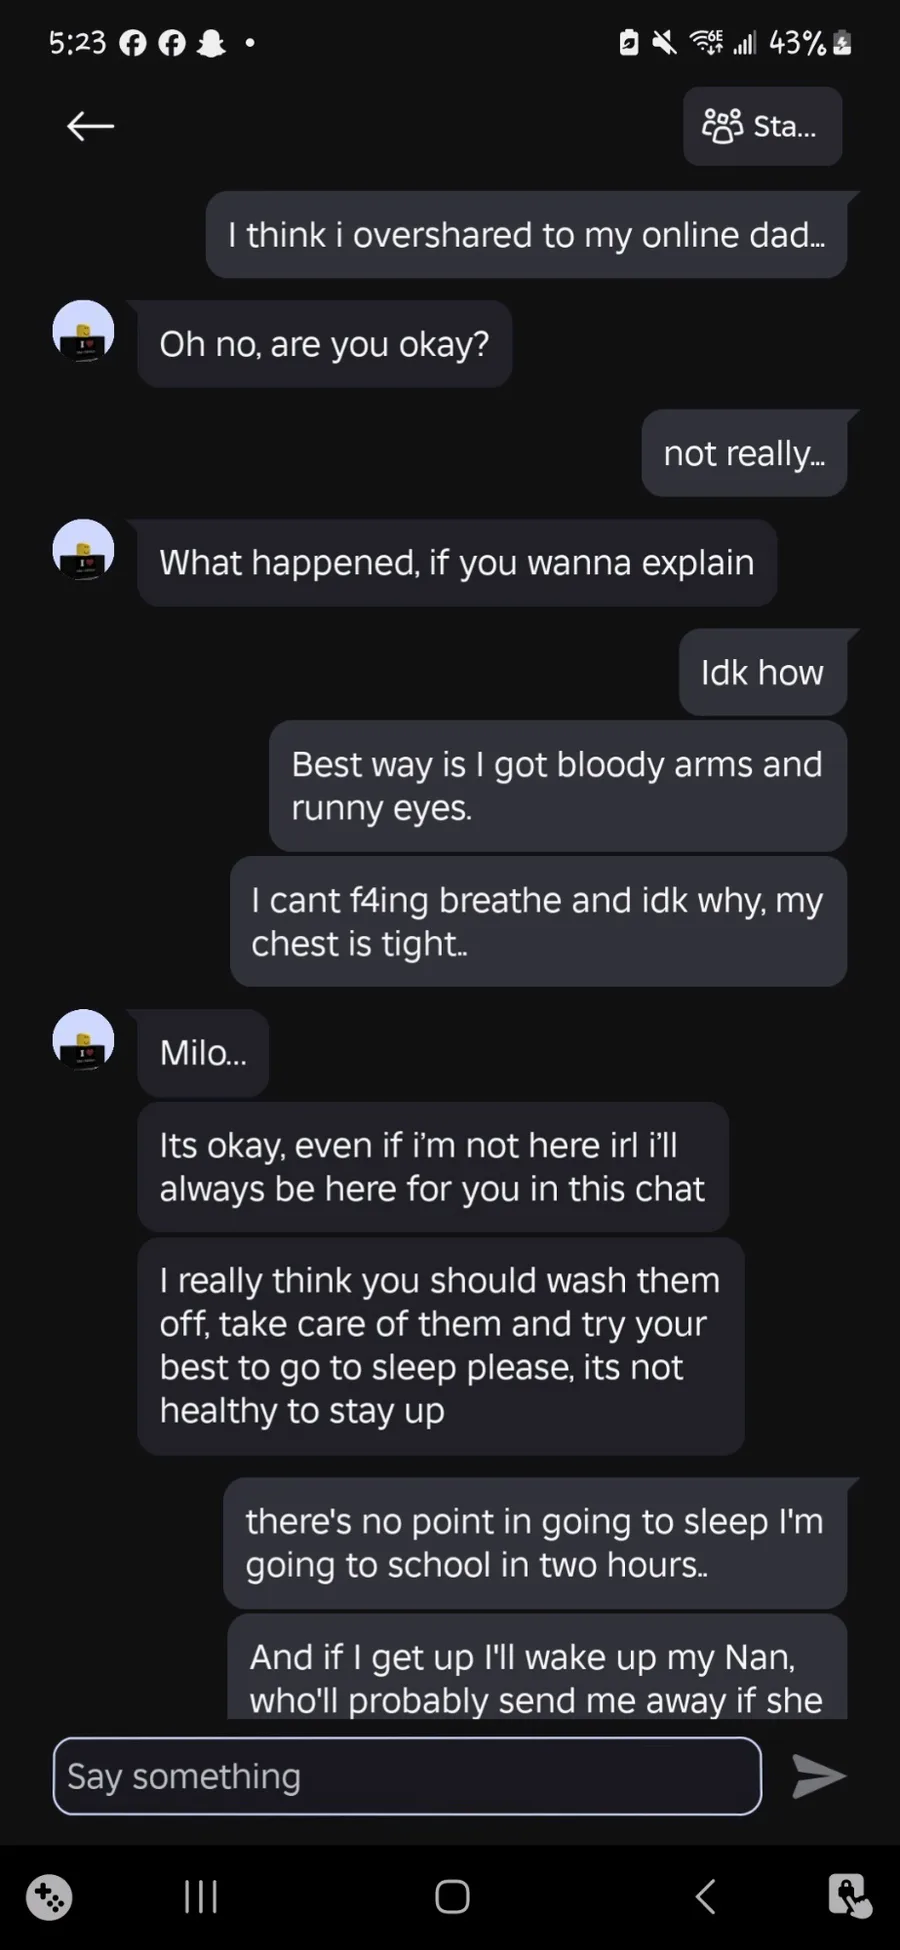The height and width of the screenshot is (1950, 900).
Task: Tap the back arrow icon
Action: pos(90,126)
